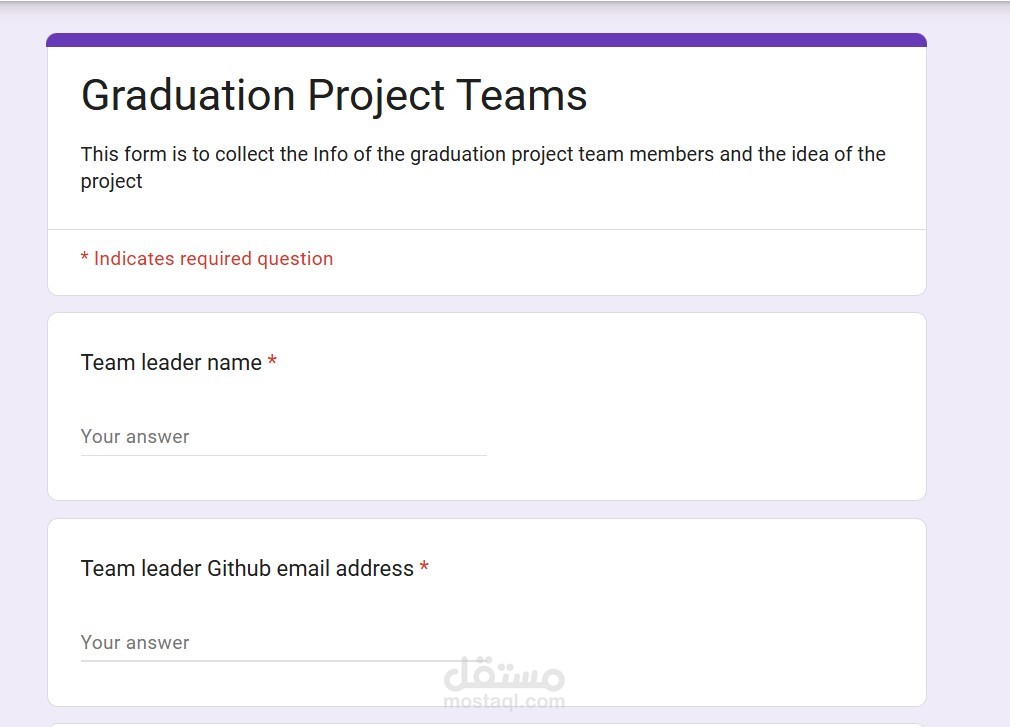The image size is (1010, 727).
Task: Click the red asterisk beside Team leader name
Action: point(272,363)
